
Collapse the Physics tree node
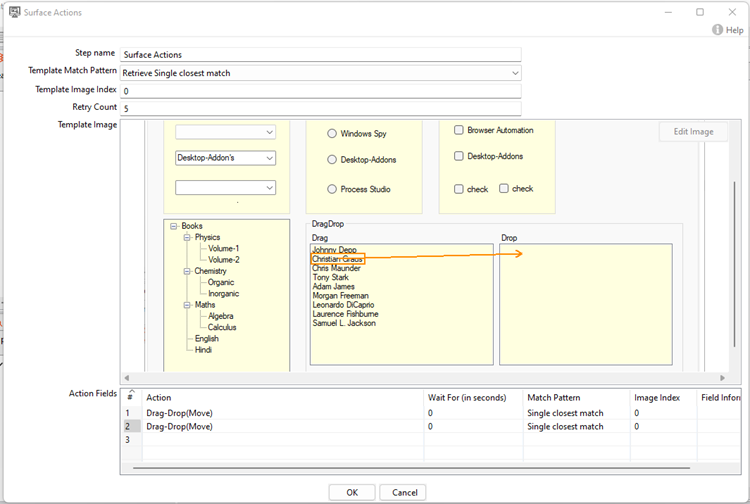(186, 238)
